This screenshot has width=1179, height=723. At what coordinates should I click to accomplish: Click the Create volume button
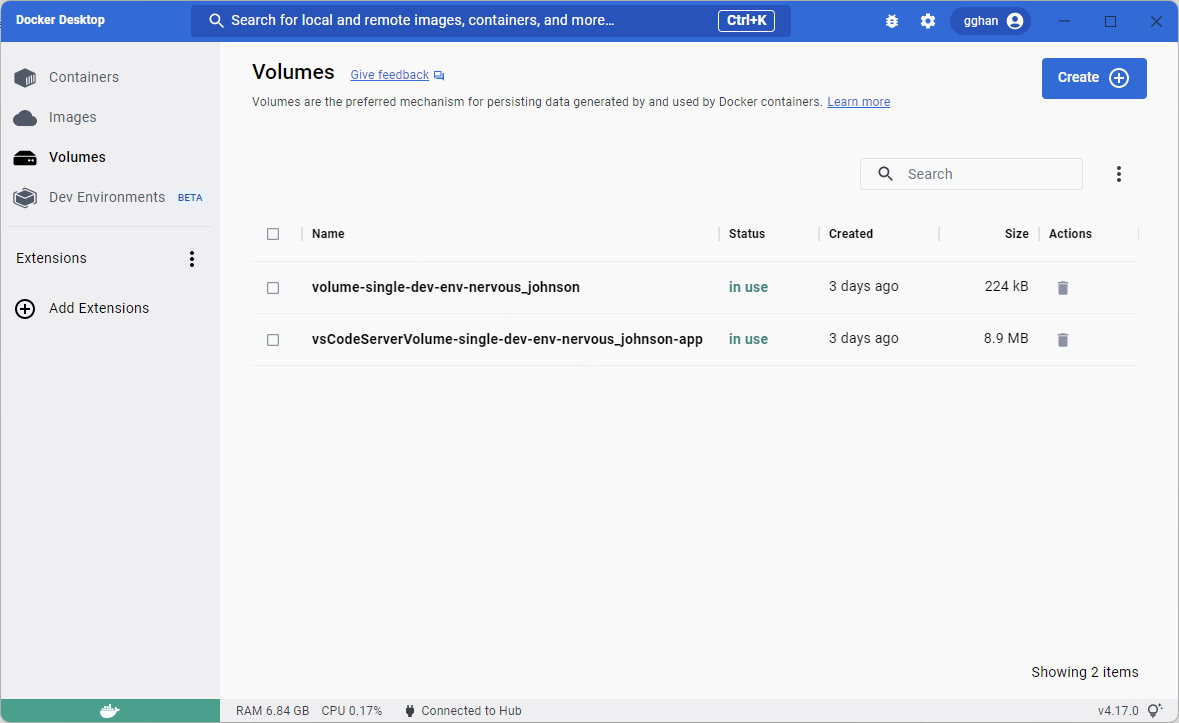click(1094, 78)
